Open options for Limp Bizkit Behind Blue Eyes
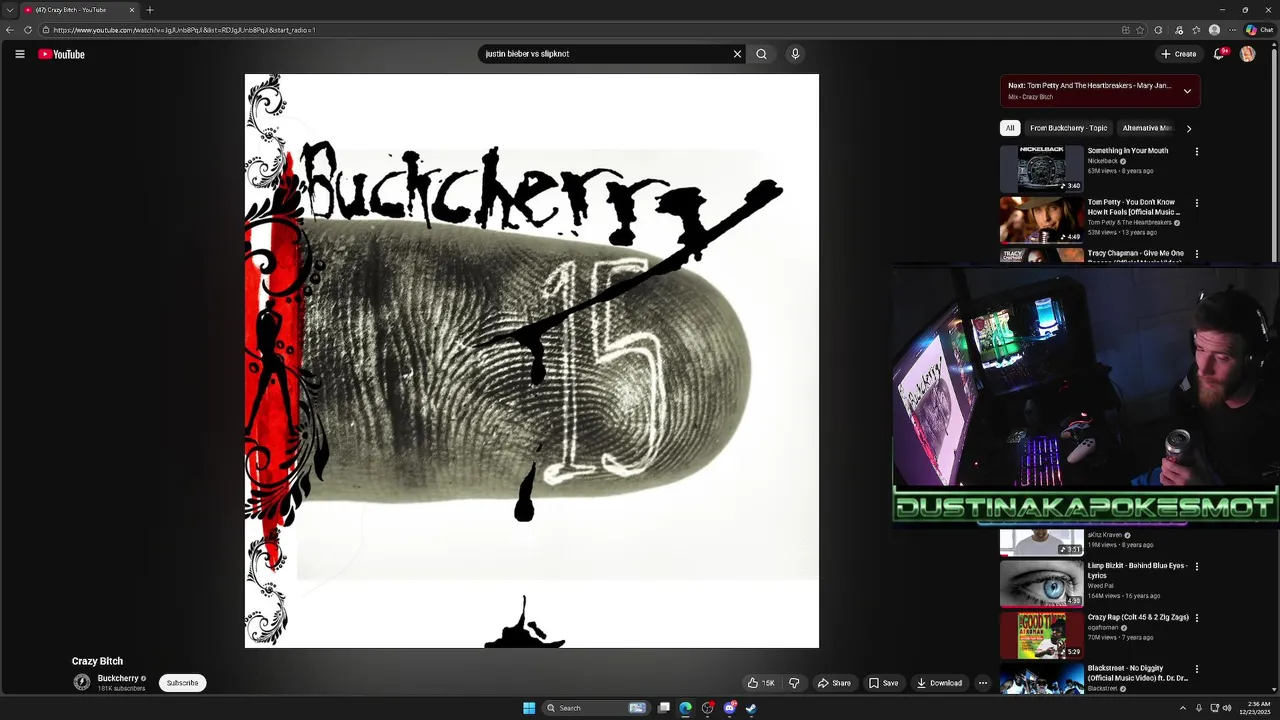Viewport: 1280px width, 720px height. [x=1196, y=566]
